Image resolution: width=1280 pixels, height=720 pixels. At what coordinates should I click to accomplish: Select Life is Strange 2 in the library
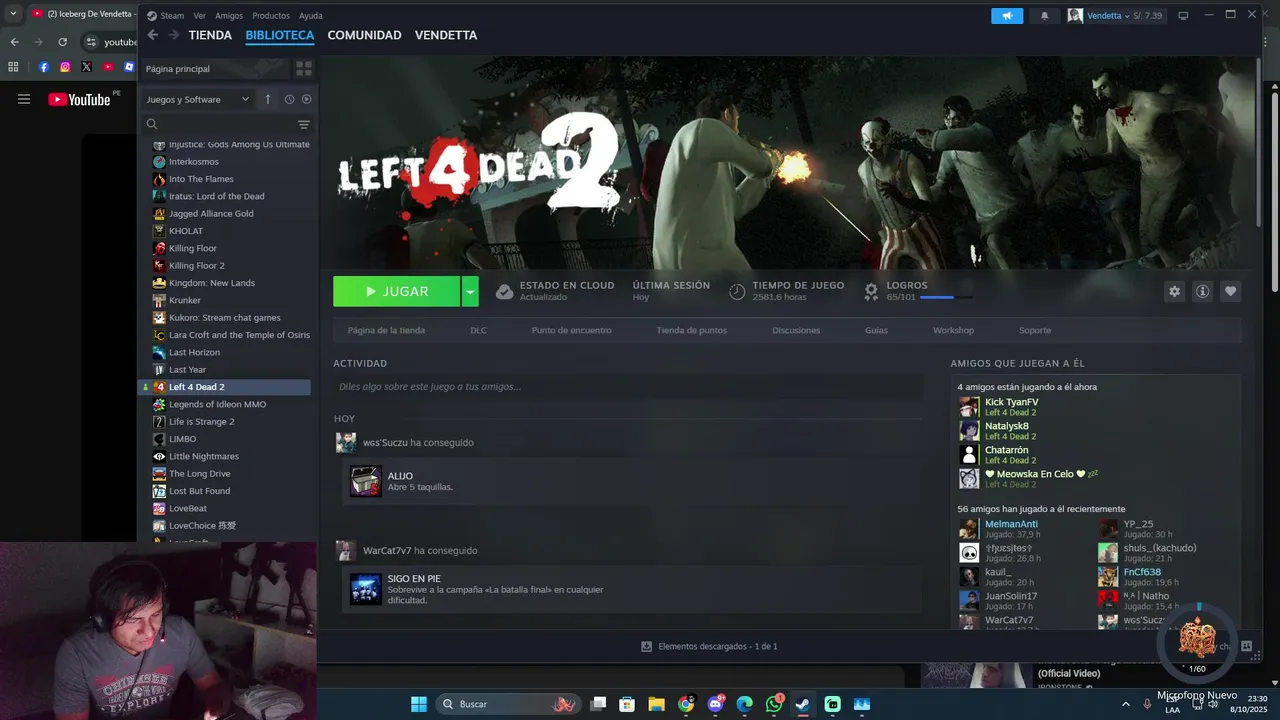coord(201,421)
